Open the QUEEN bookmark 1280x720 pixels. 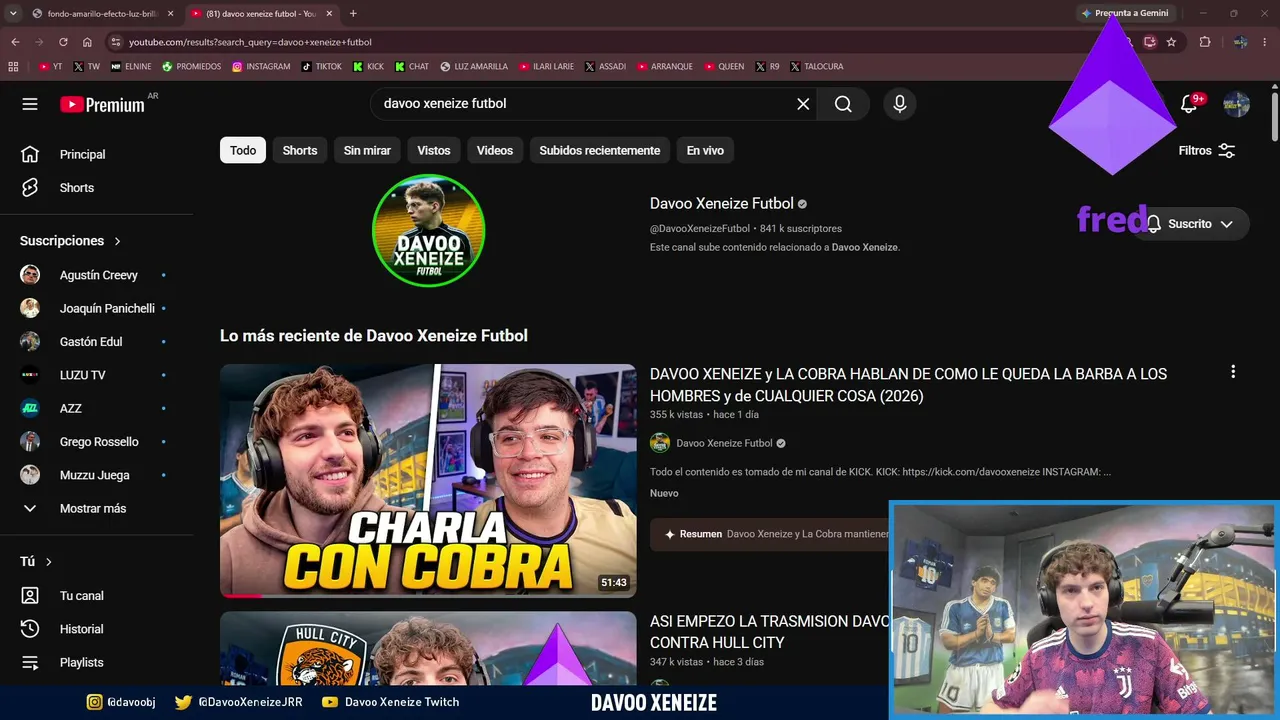(x=724, y=66)
